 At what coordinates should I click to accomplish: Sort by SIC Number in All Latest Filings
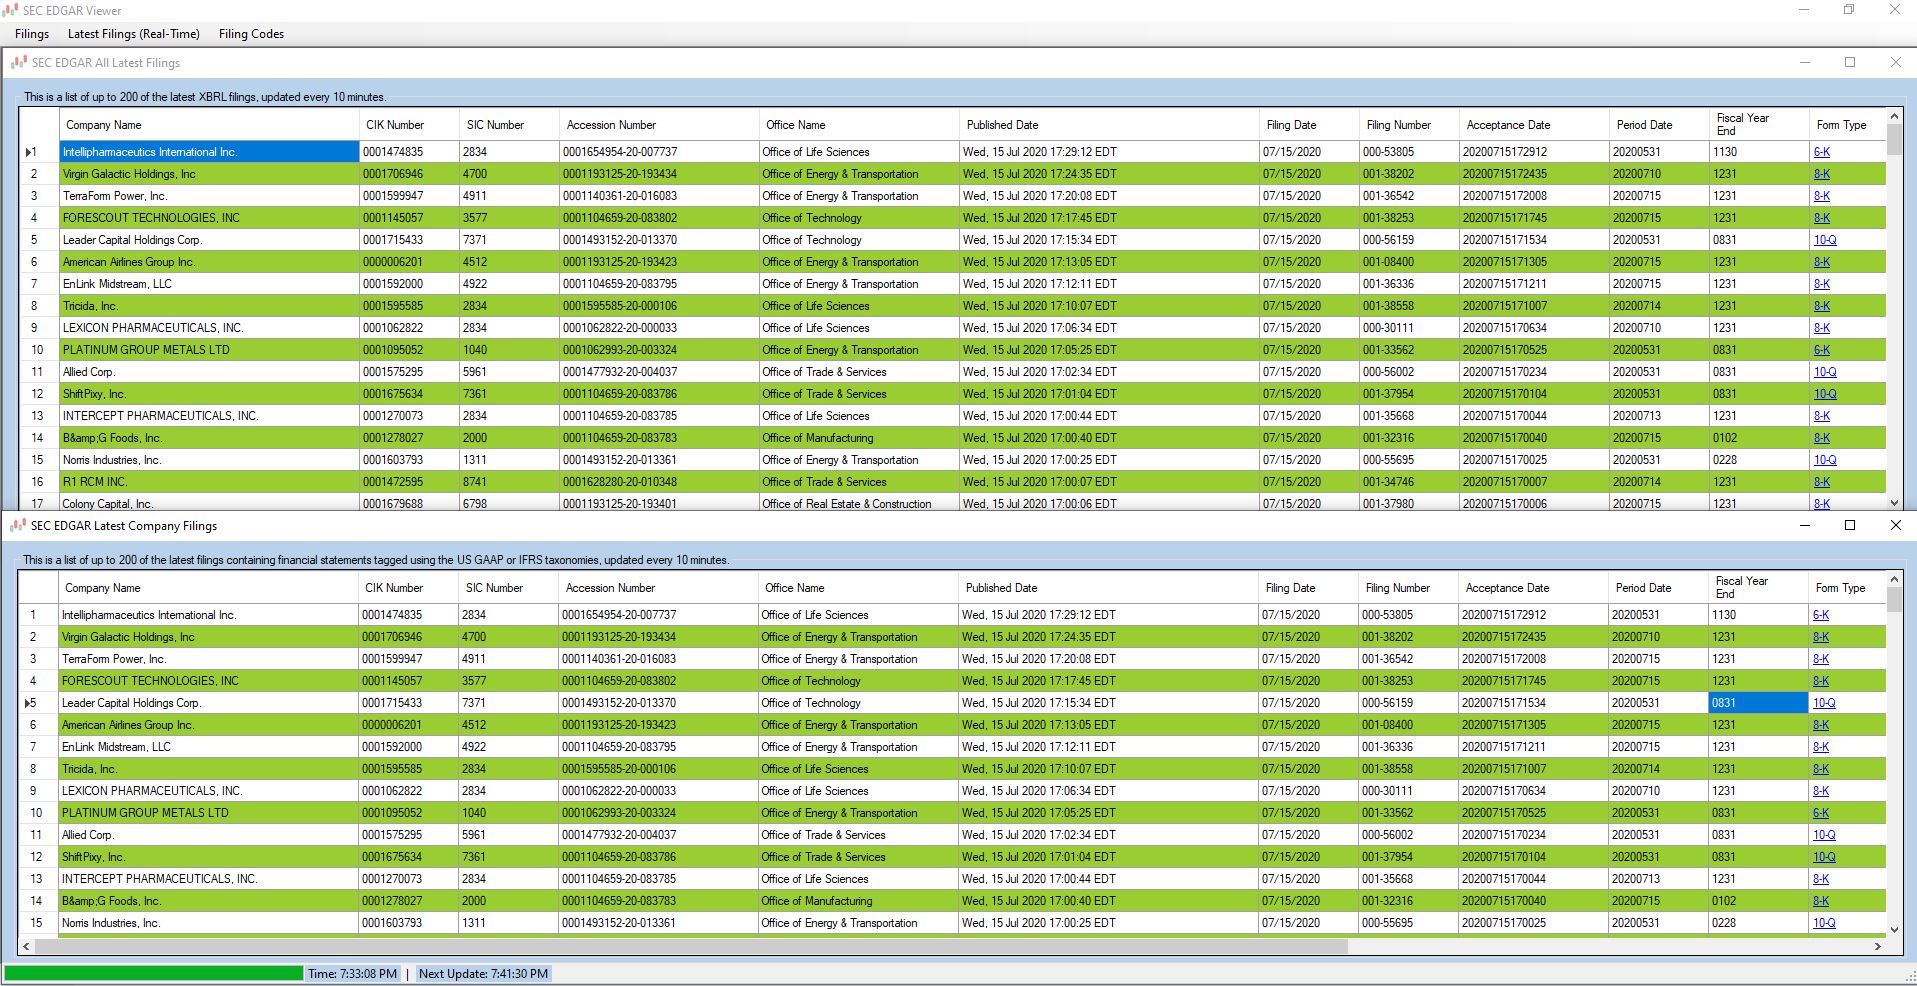click(509, 125)
